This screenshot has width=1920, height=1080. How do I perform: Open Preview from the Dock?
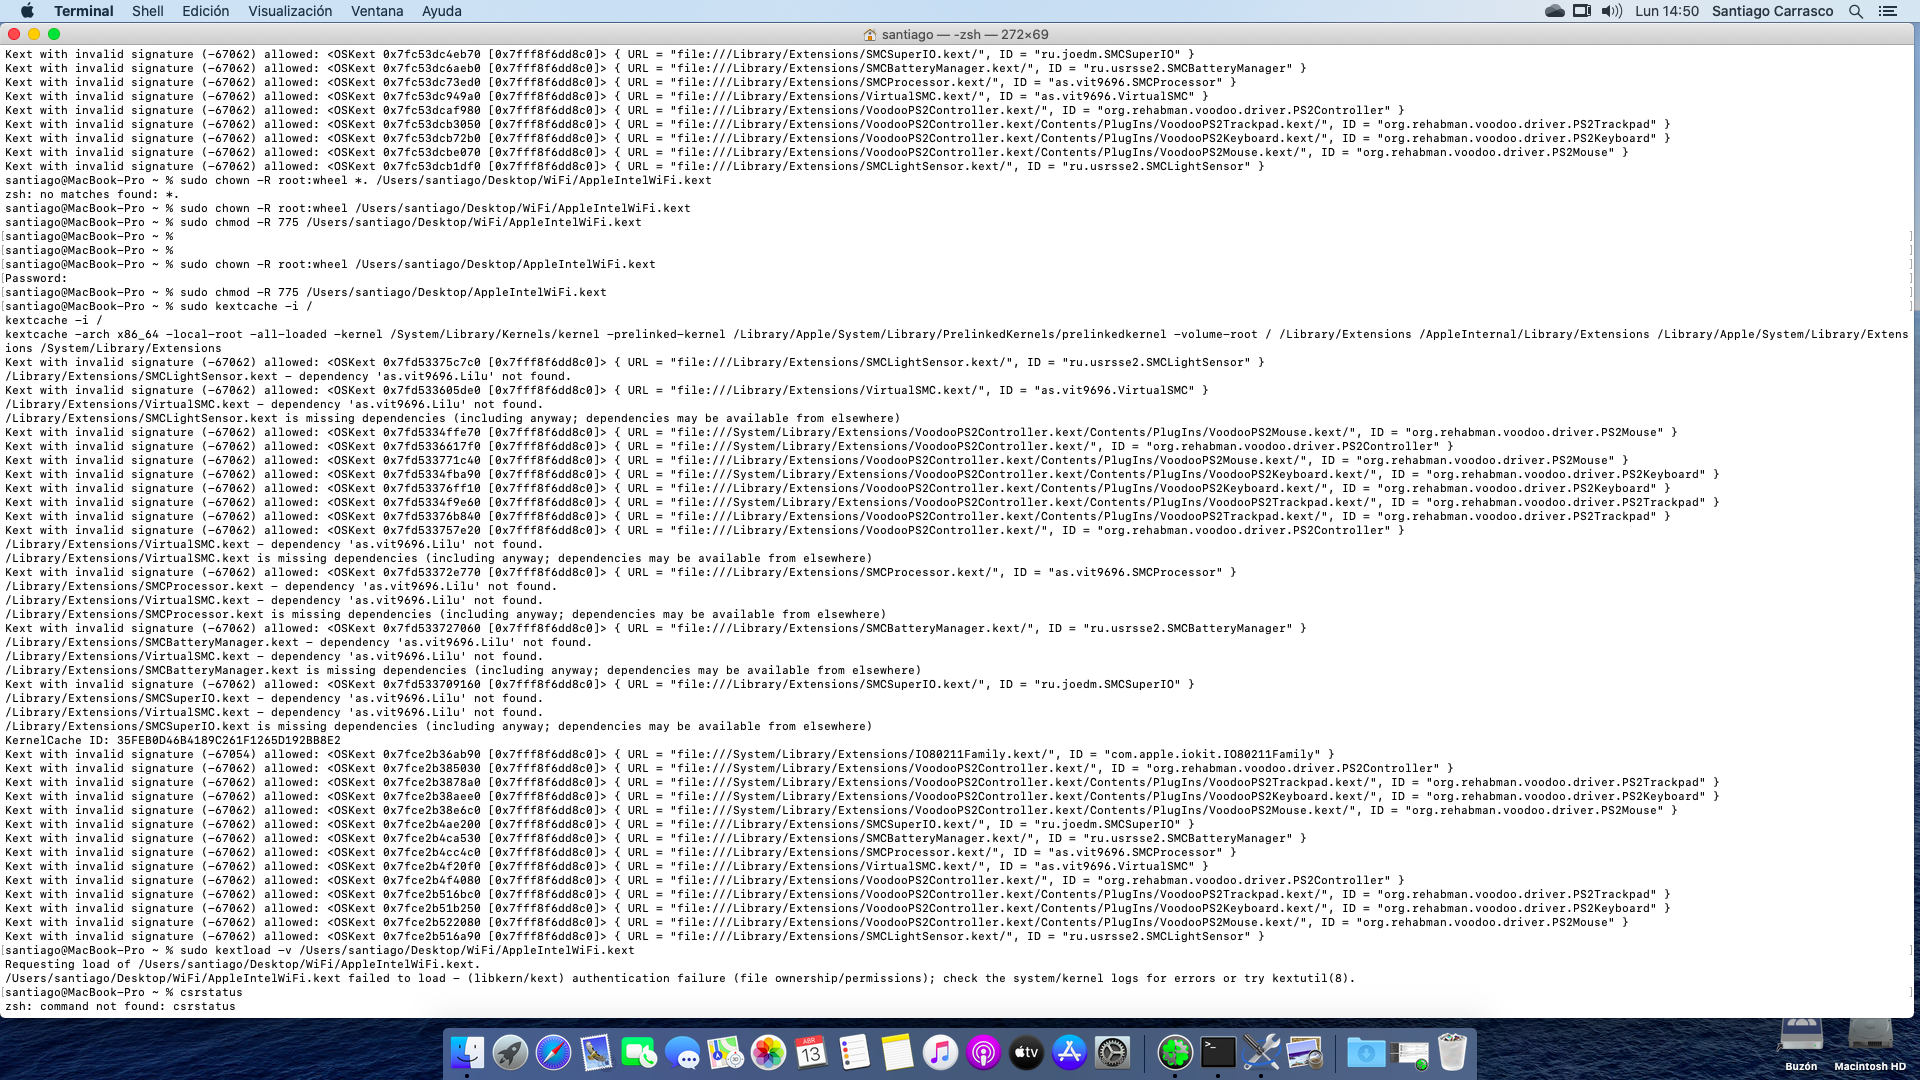point(1304,1052)
